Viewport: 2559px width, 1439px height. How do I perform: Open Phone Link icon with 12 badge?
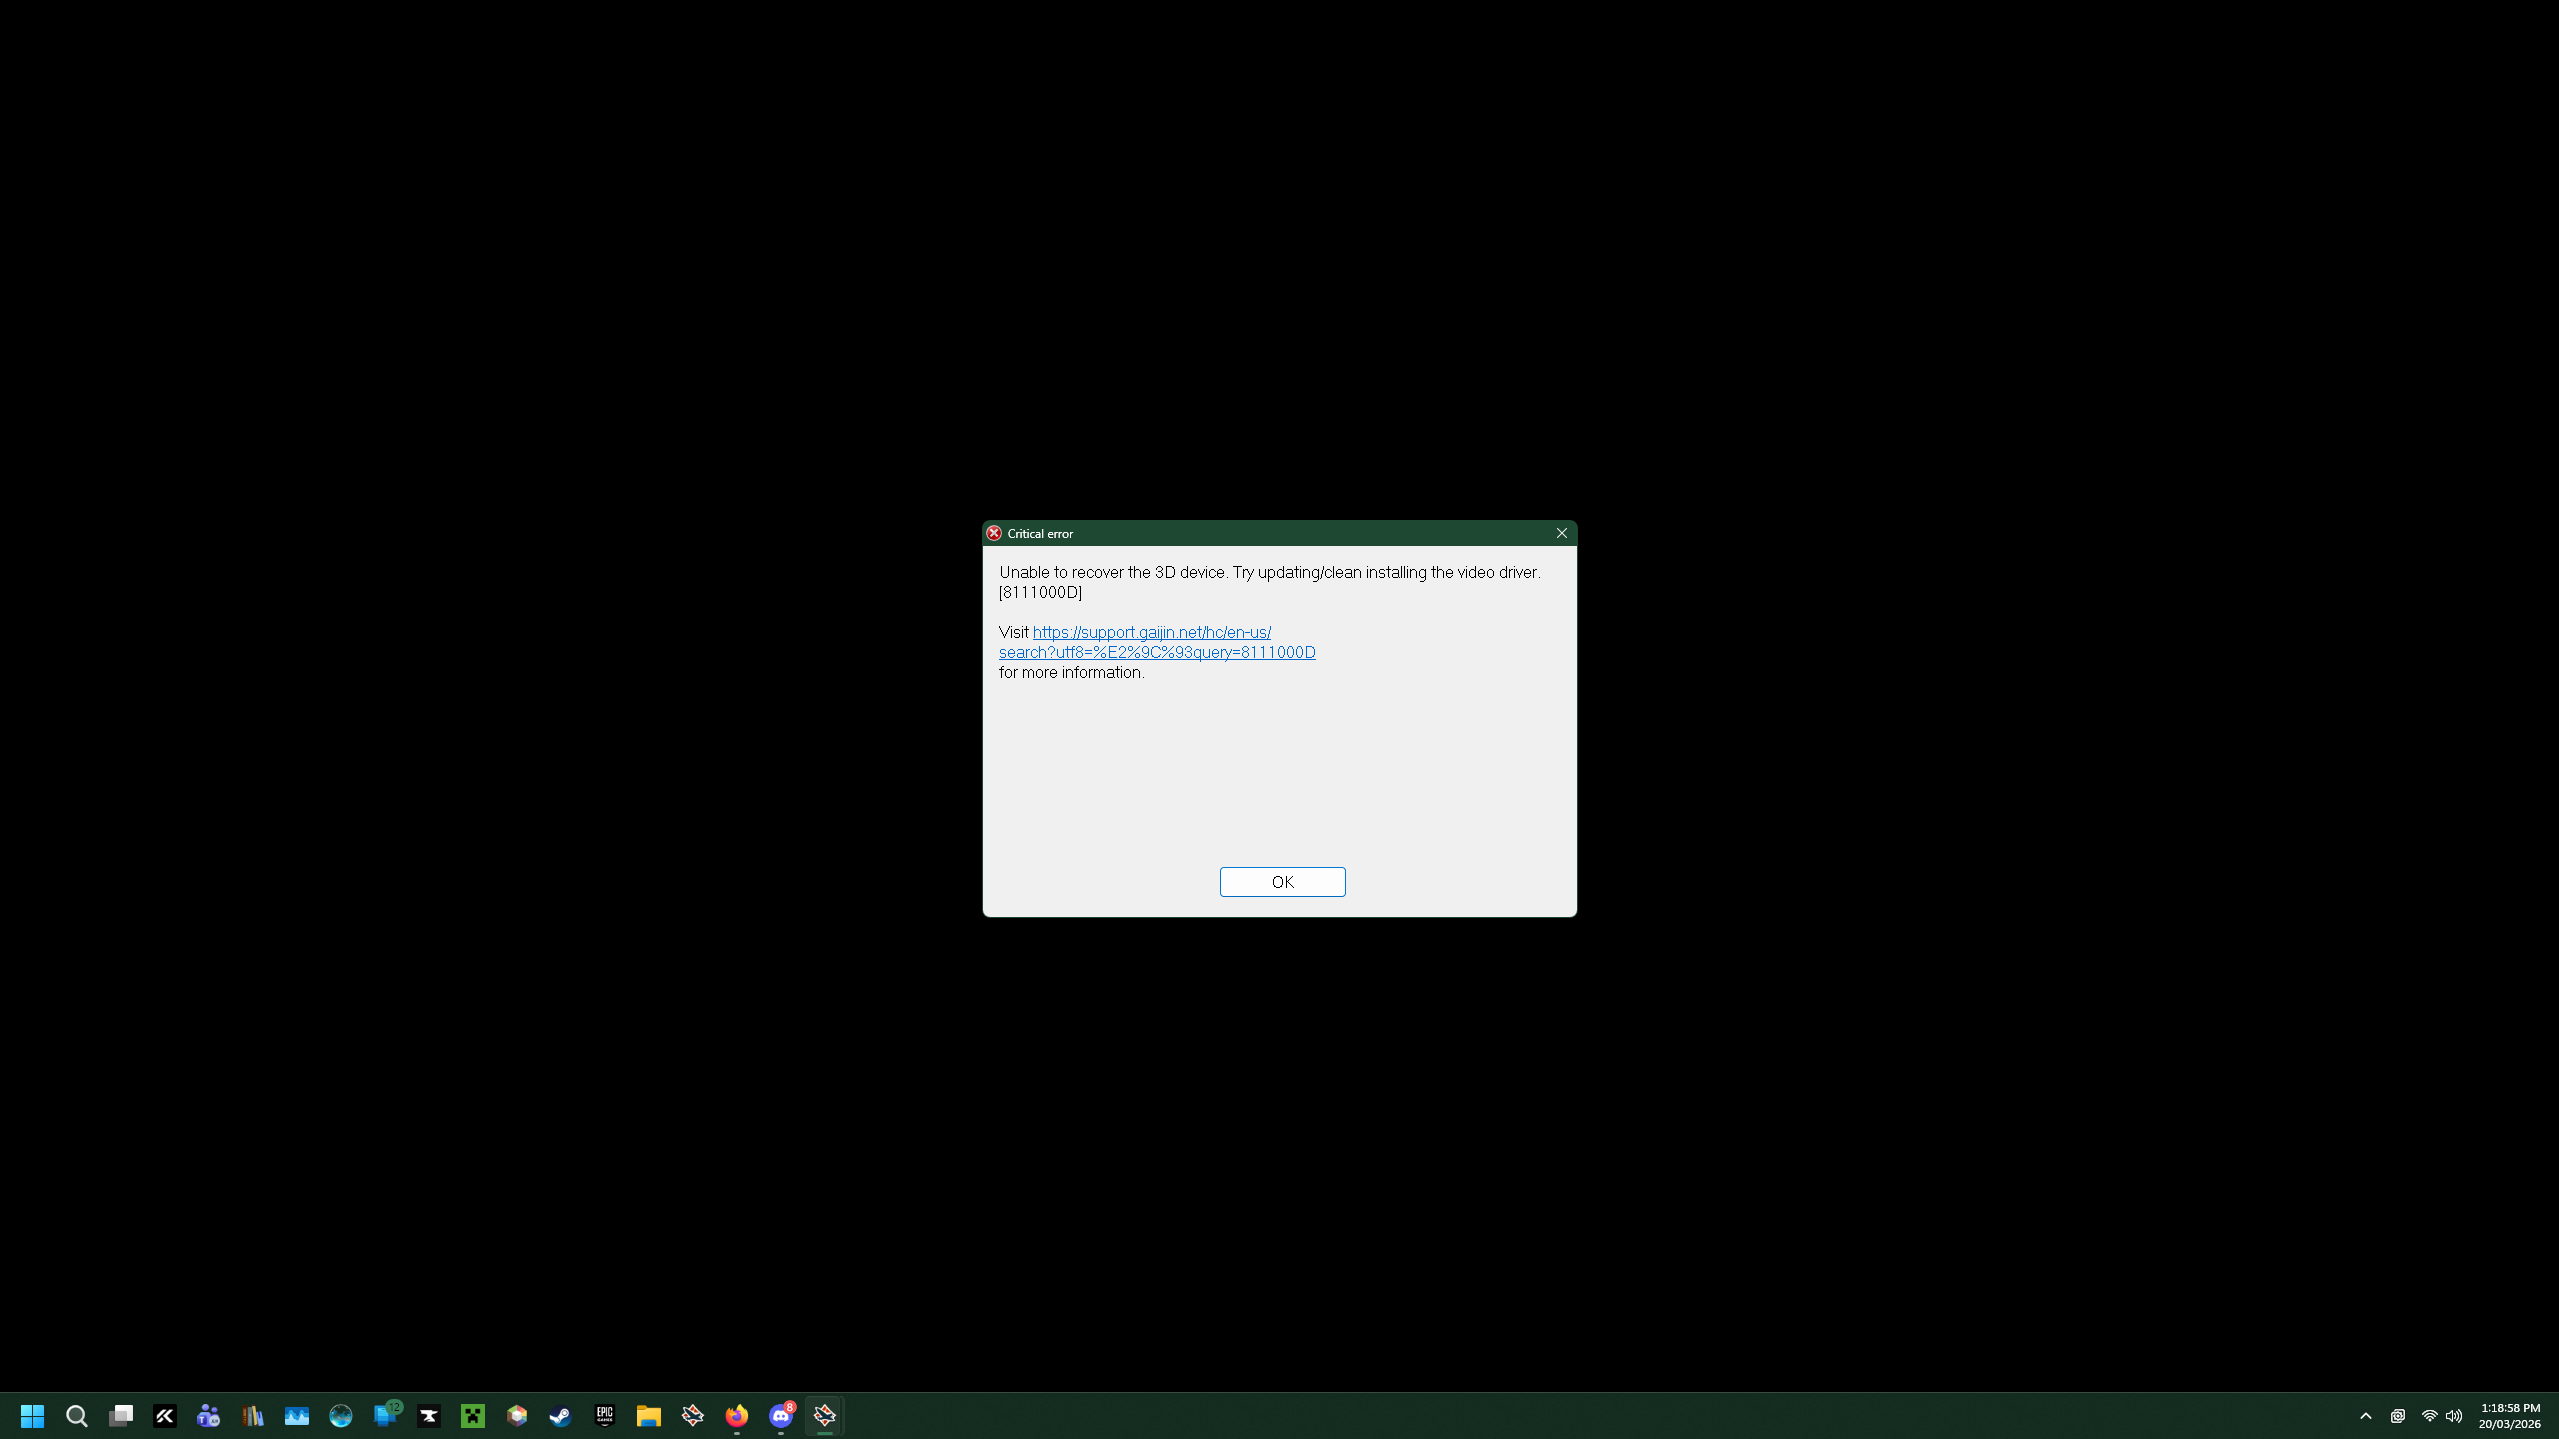(x=385, y=1415)
